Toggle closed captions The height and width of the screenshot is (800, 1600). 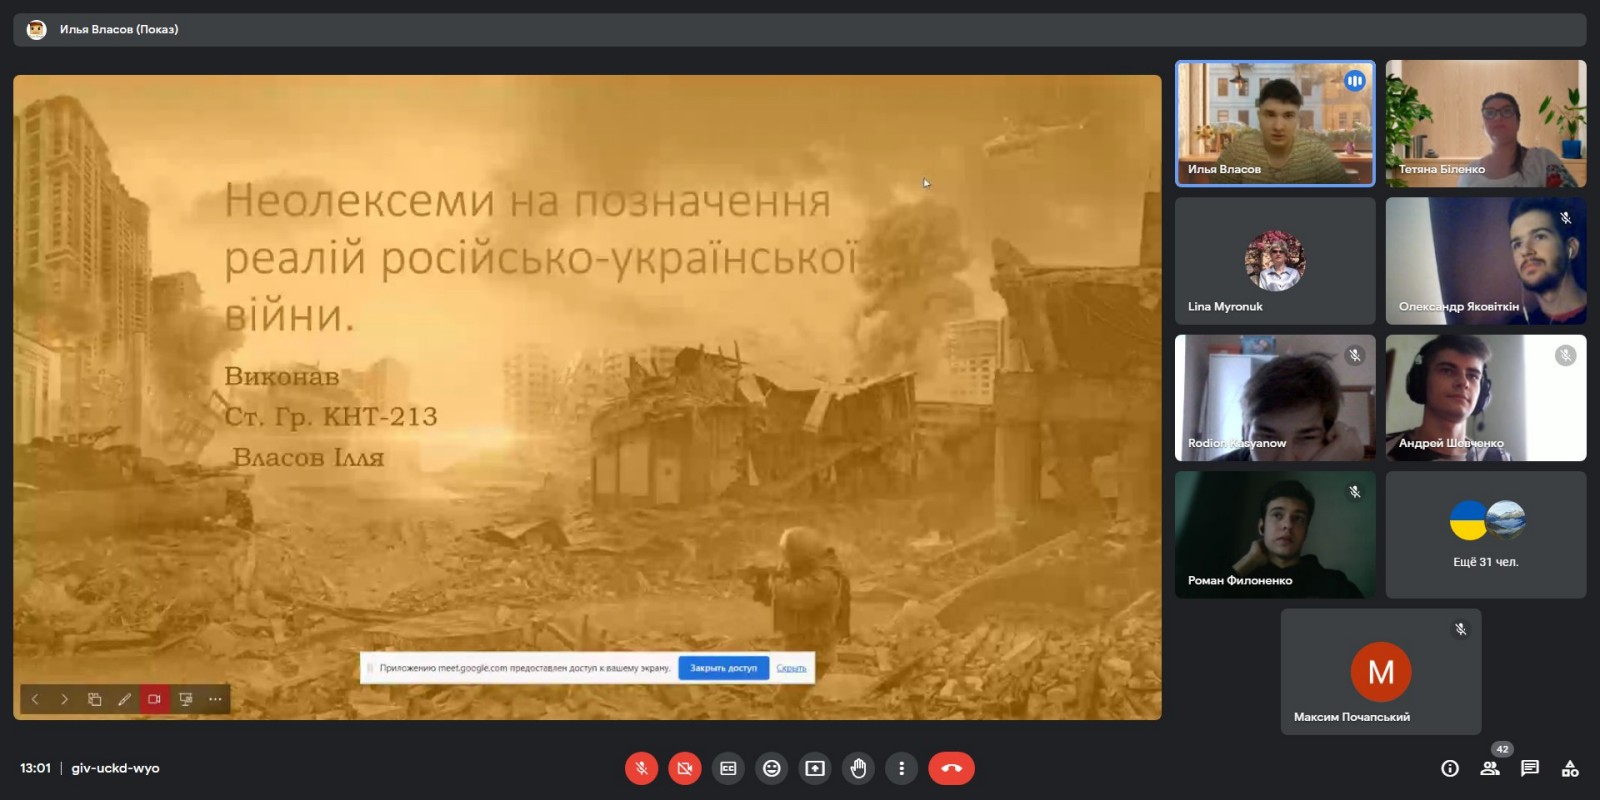coord(728,768)
